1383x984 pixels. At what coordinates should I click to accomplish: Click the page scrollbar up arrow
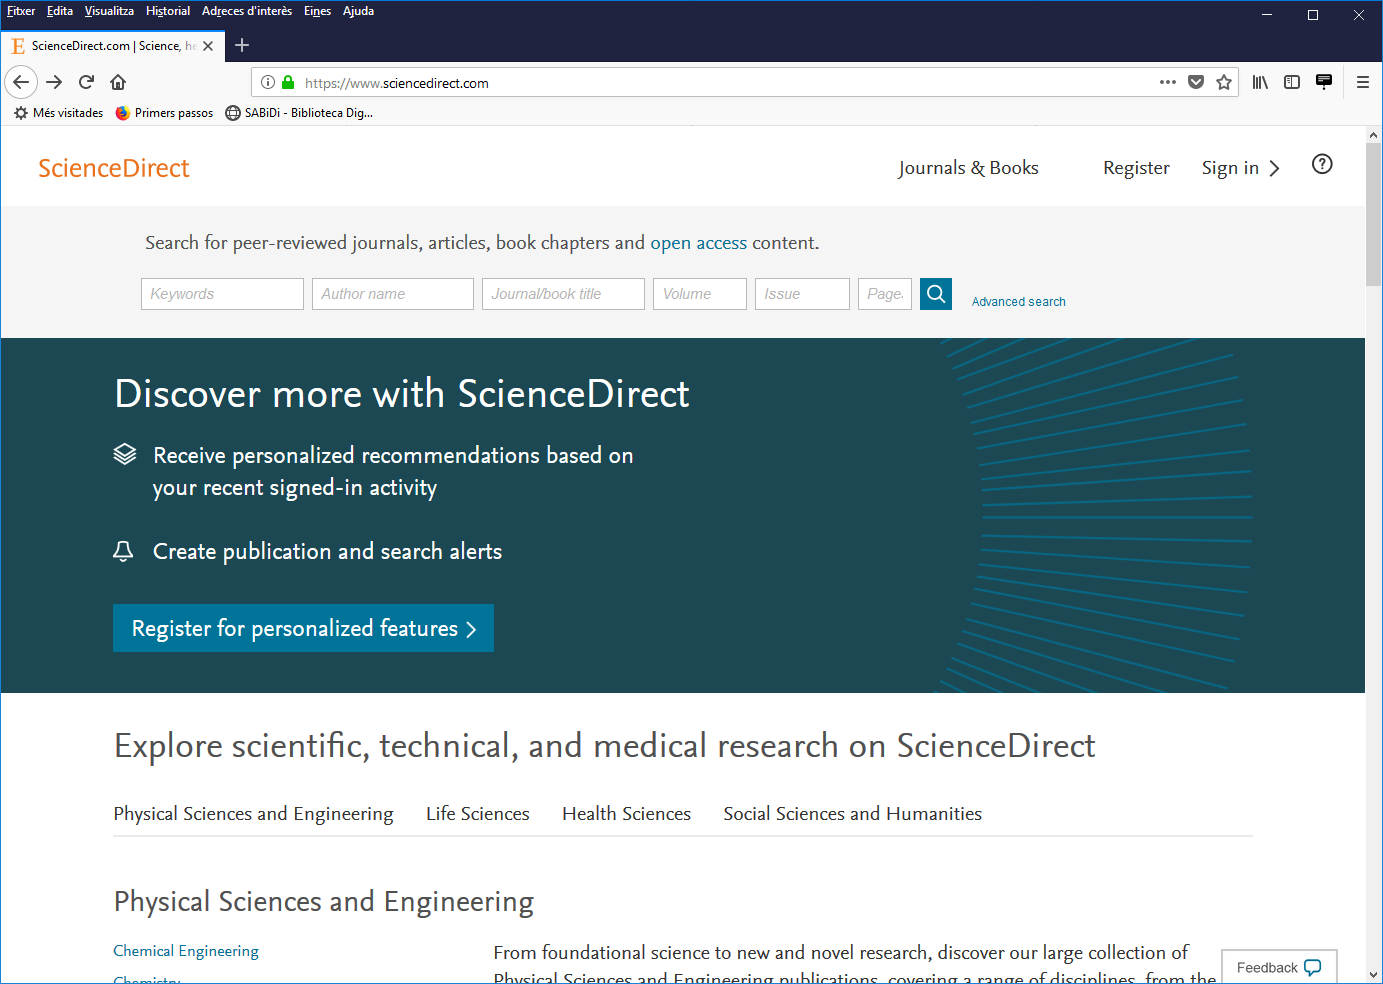click(x=1373, y=134)
